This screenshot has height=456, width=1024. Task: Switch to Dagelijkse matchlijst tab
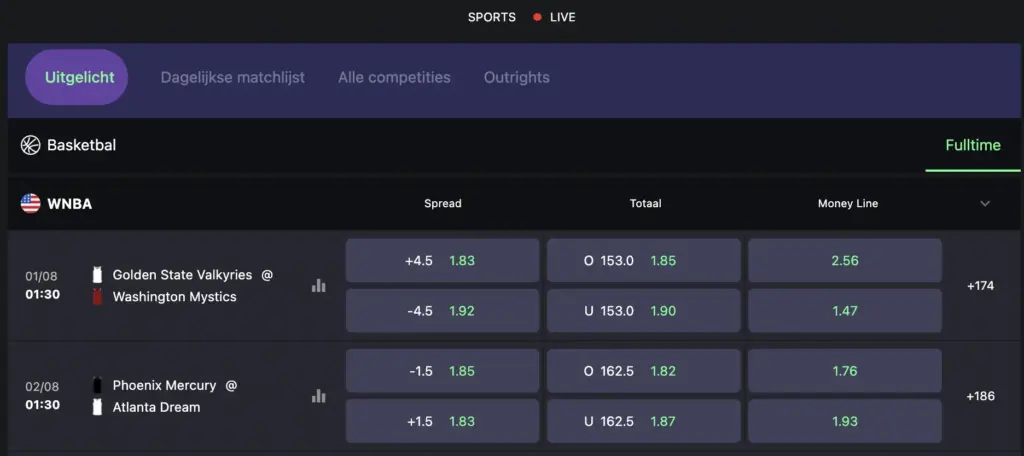click(x=233, y=77)
